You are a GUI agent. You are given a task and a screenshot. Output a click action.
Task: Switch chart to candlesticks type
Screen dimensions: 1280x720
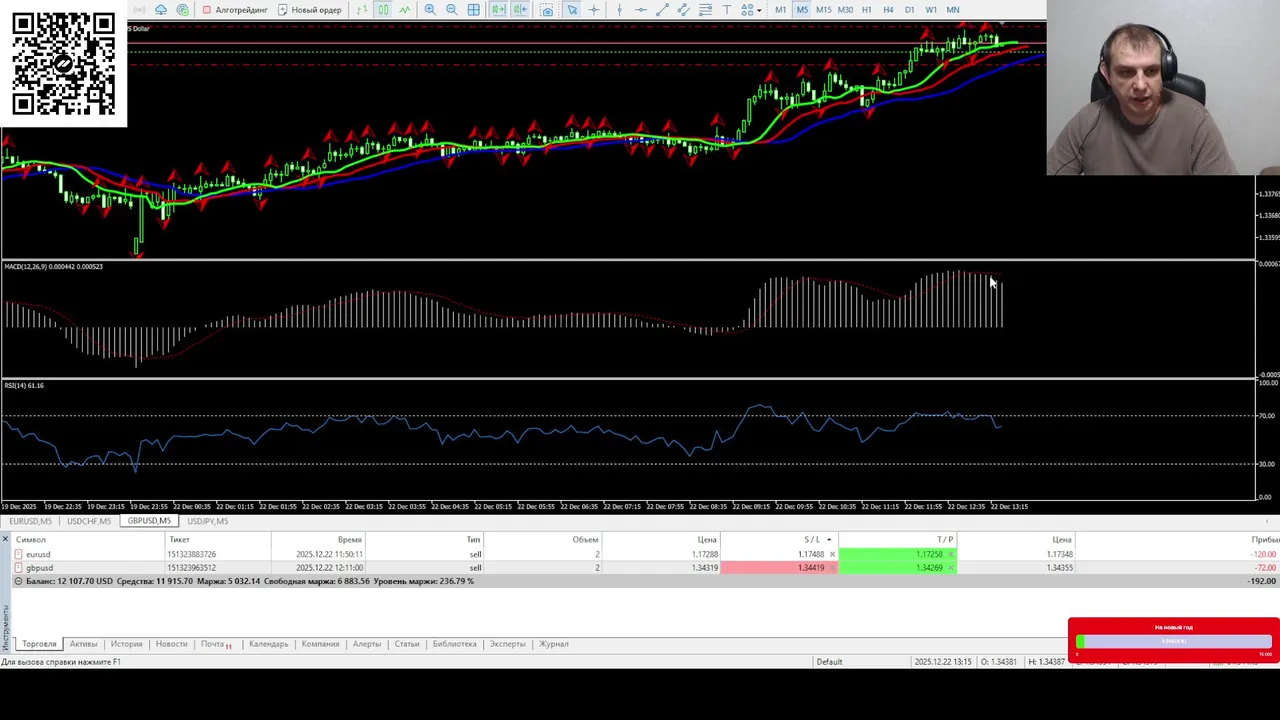[x=383, y=9]
